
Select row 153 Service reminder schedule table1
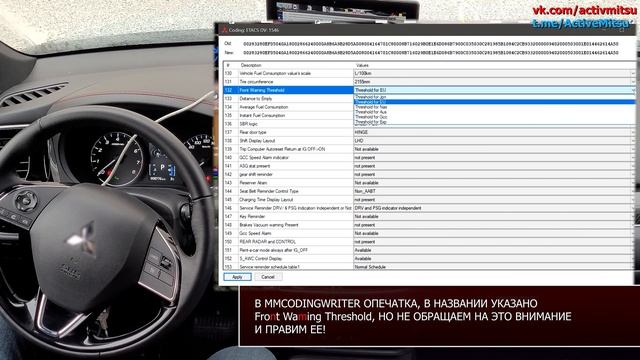tap(288, 267)
